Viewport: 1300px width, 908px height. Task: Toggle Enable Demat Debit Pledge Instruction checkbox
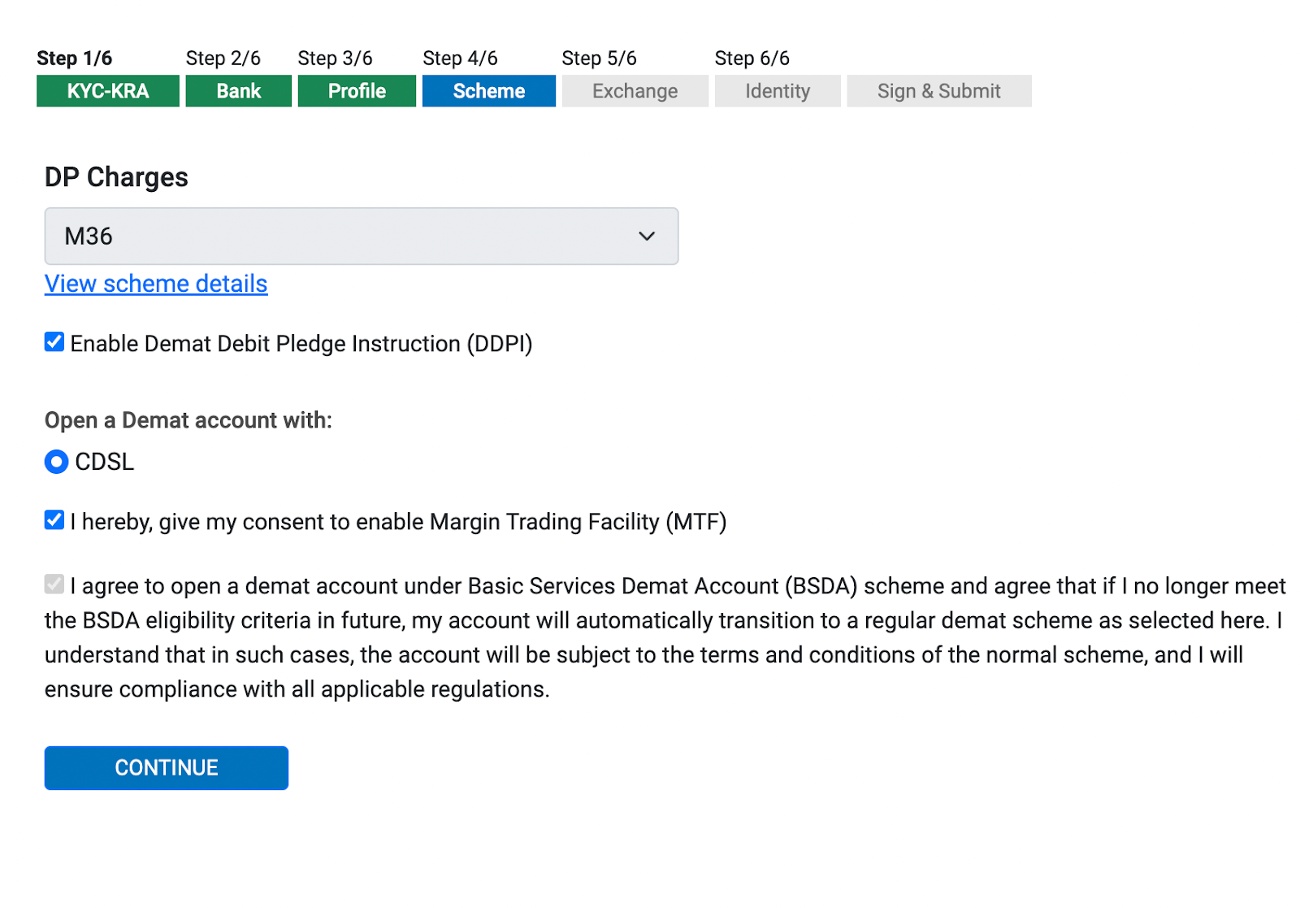(54, 343)
